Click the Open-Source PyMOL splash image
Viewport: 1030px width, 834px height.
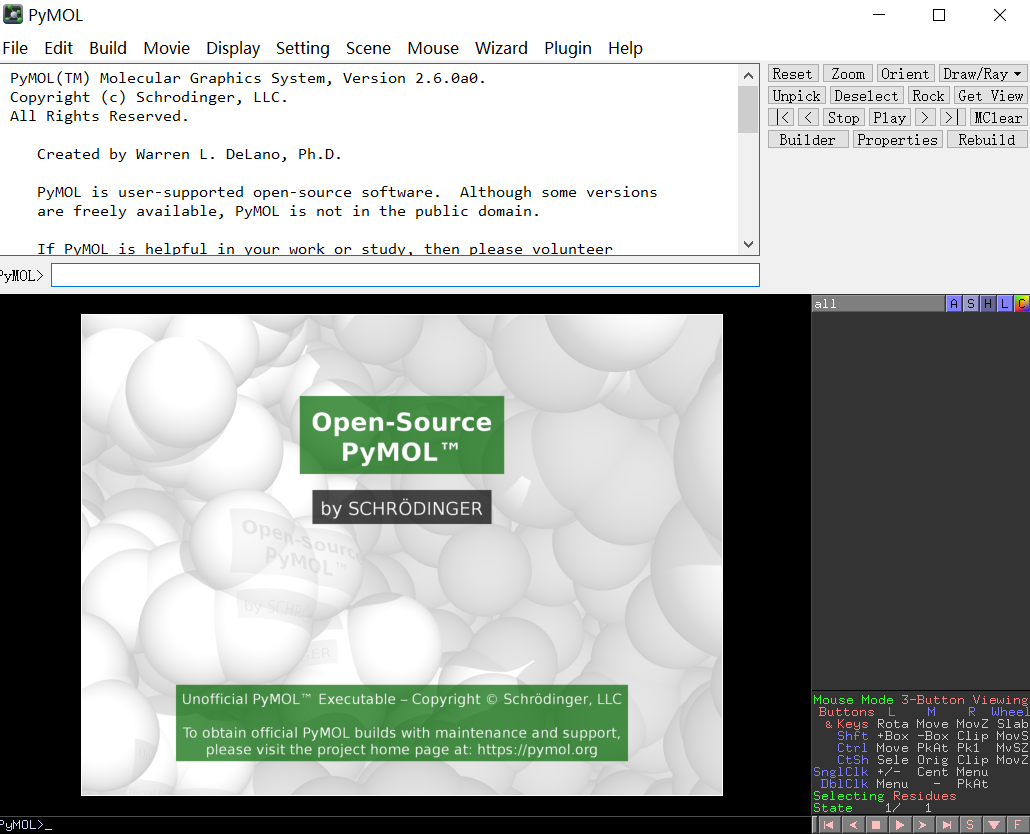pyautogui.click(x=402, y=555)
